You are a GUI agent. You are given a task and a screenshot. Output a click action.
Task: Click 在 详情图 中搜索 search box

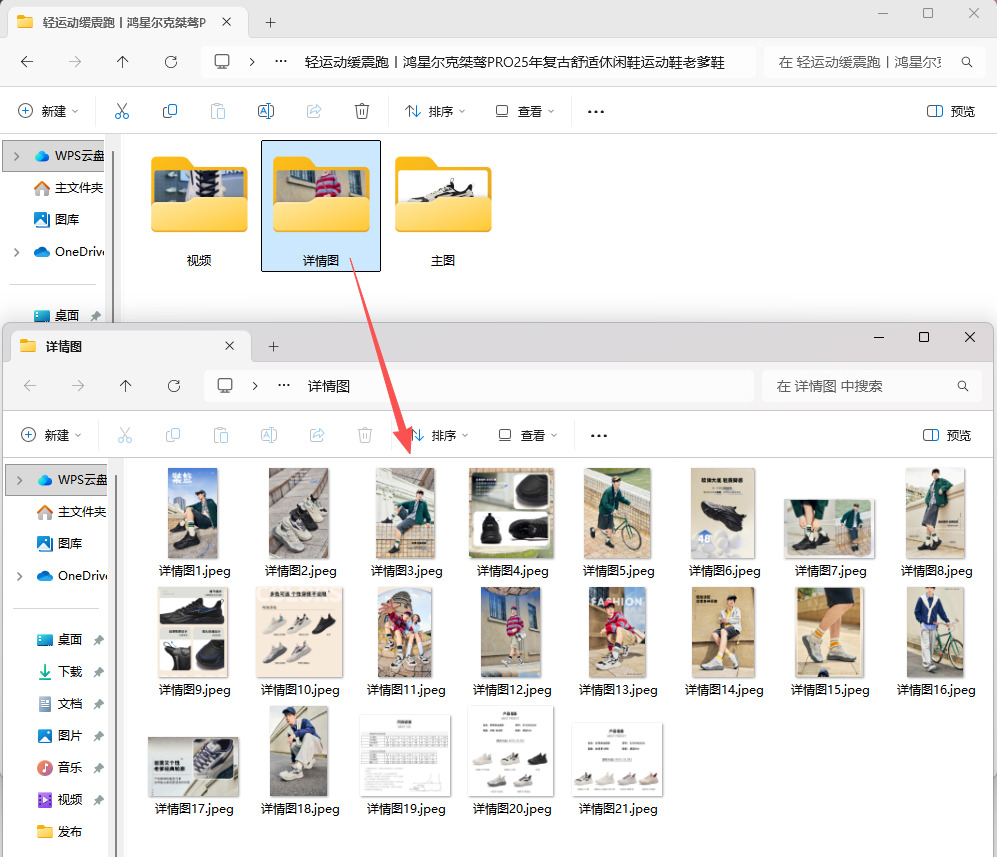872,386
